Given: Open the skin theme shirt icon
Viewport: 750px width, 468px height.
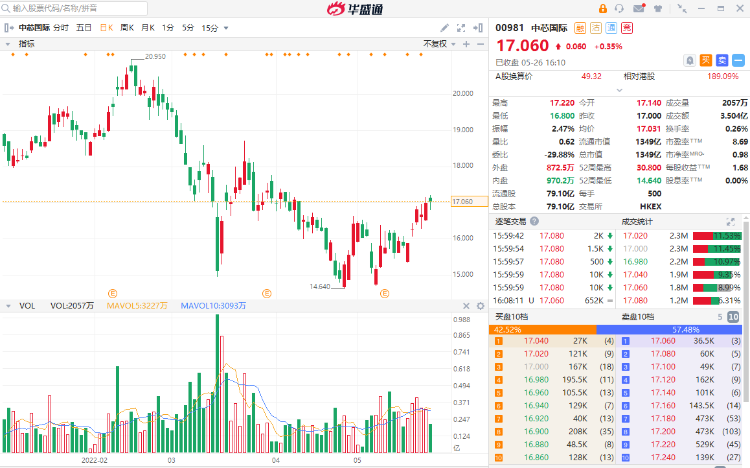Looking at the screenshot, I should point(658,9).
